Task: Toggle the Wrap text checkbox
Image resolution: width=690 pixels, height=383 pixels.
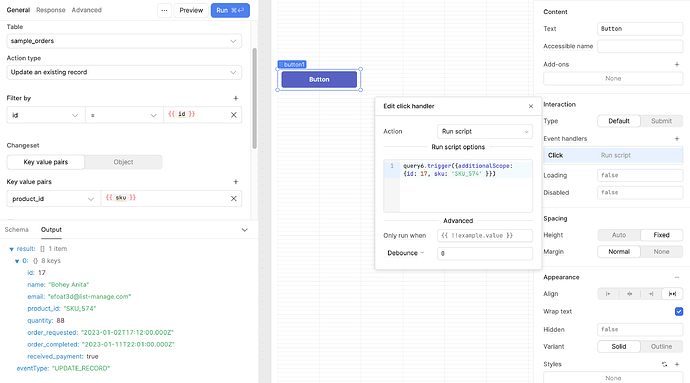Action: (x=679, y=311)
